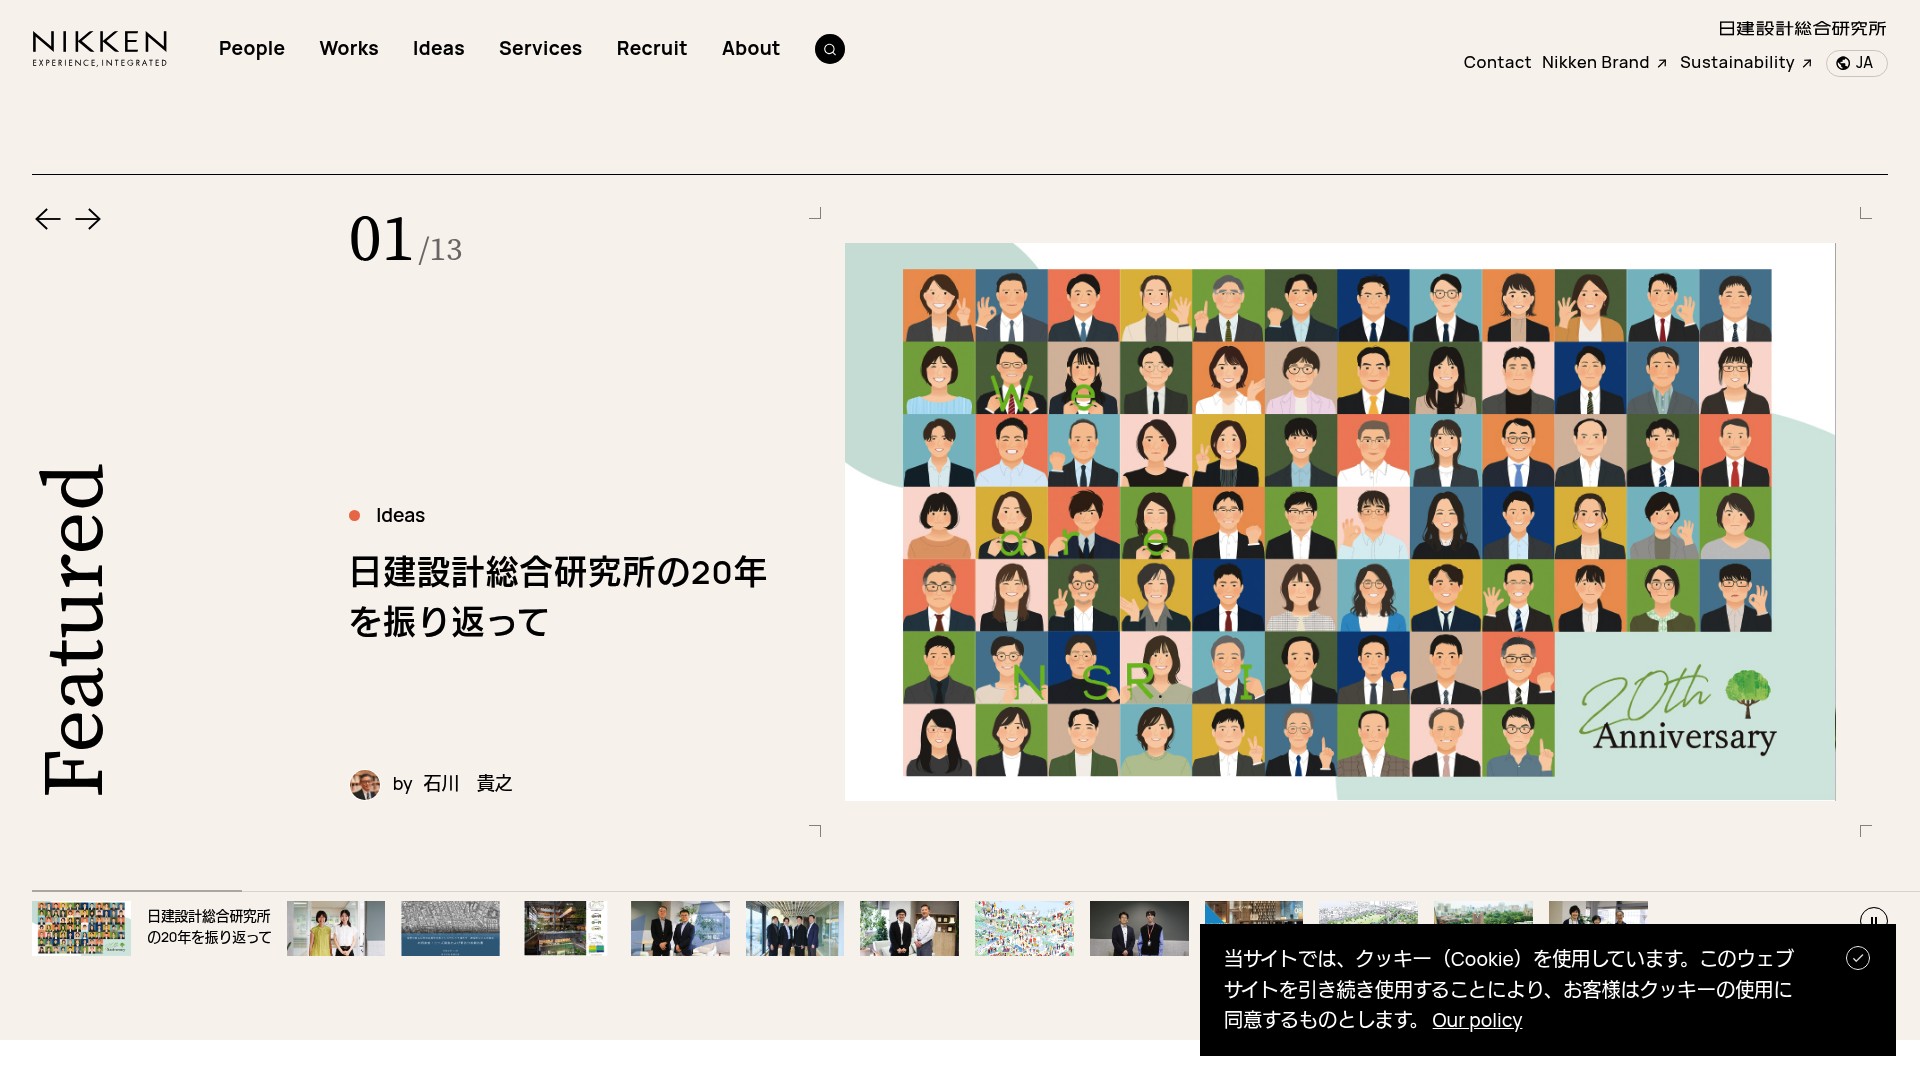Click the author avatar photo
Viewport: 1920px width, 1080px height.
click(x=365, y=784)
